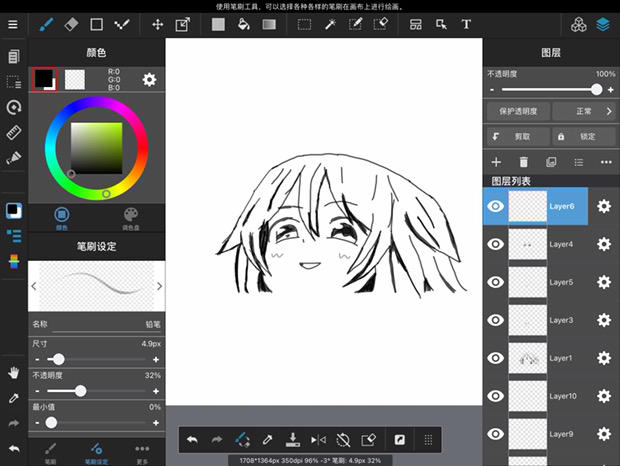Open the materials cube icon
This screenshot has height=466, width=620.
[x=578, y=25]
